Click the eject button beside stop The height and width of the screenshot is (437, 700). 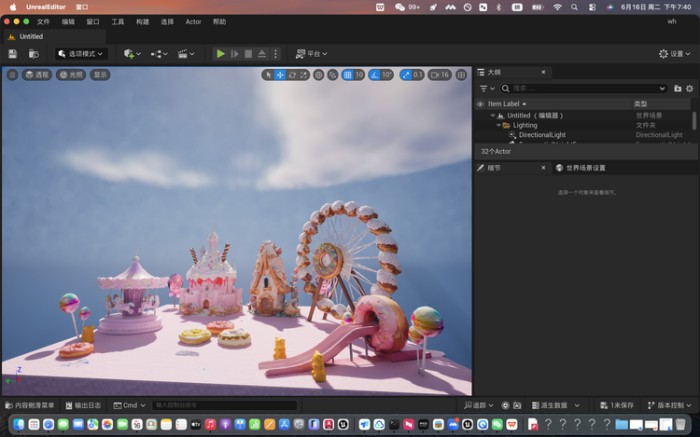262,54
